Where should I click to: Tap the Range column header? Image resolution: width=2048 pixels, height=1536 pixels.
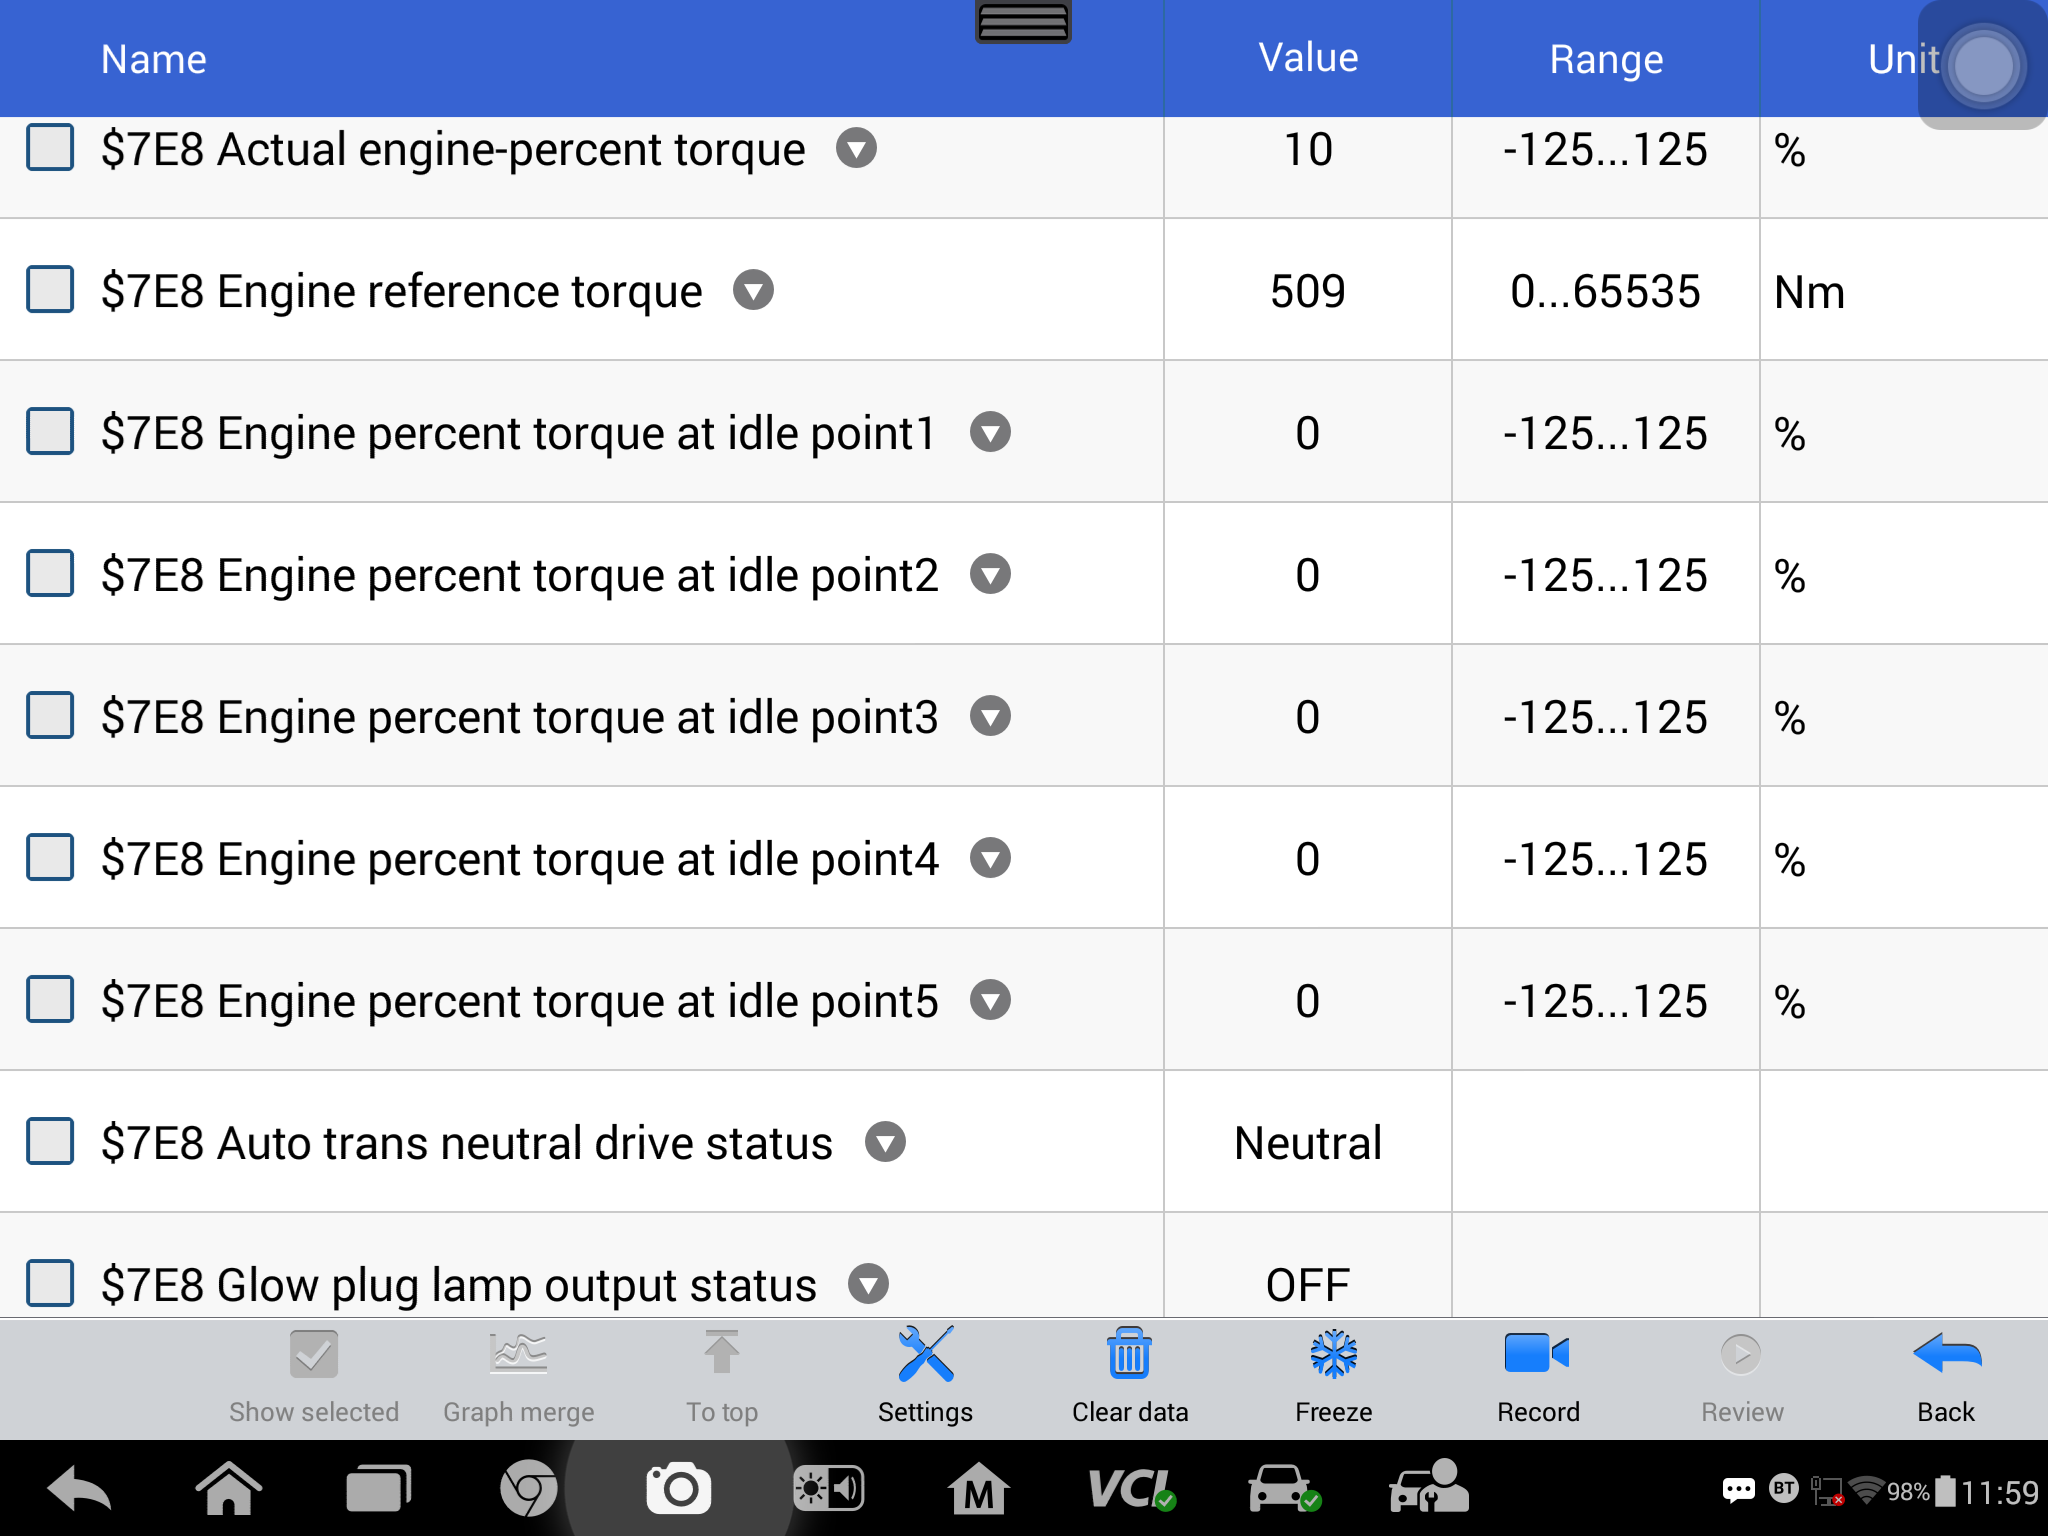[1606, 60]
